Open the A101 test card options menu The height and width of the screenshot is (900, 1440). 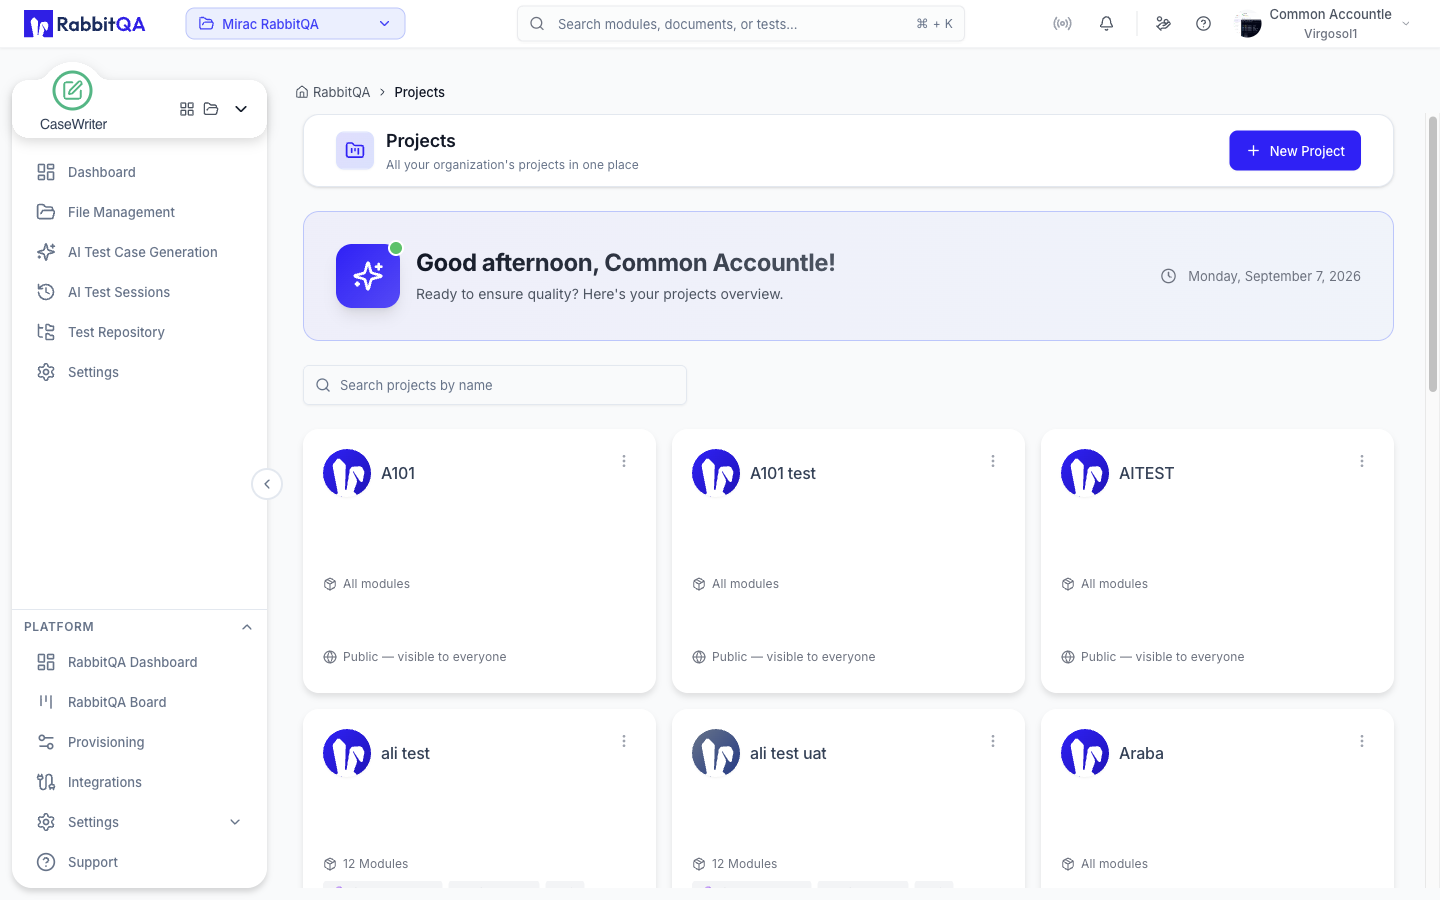tap(993, 461)
